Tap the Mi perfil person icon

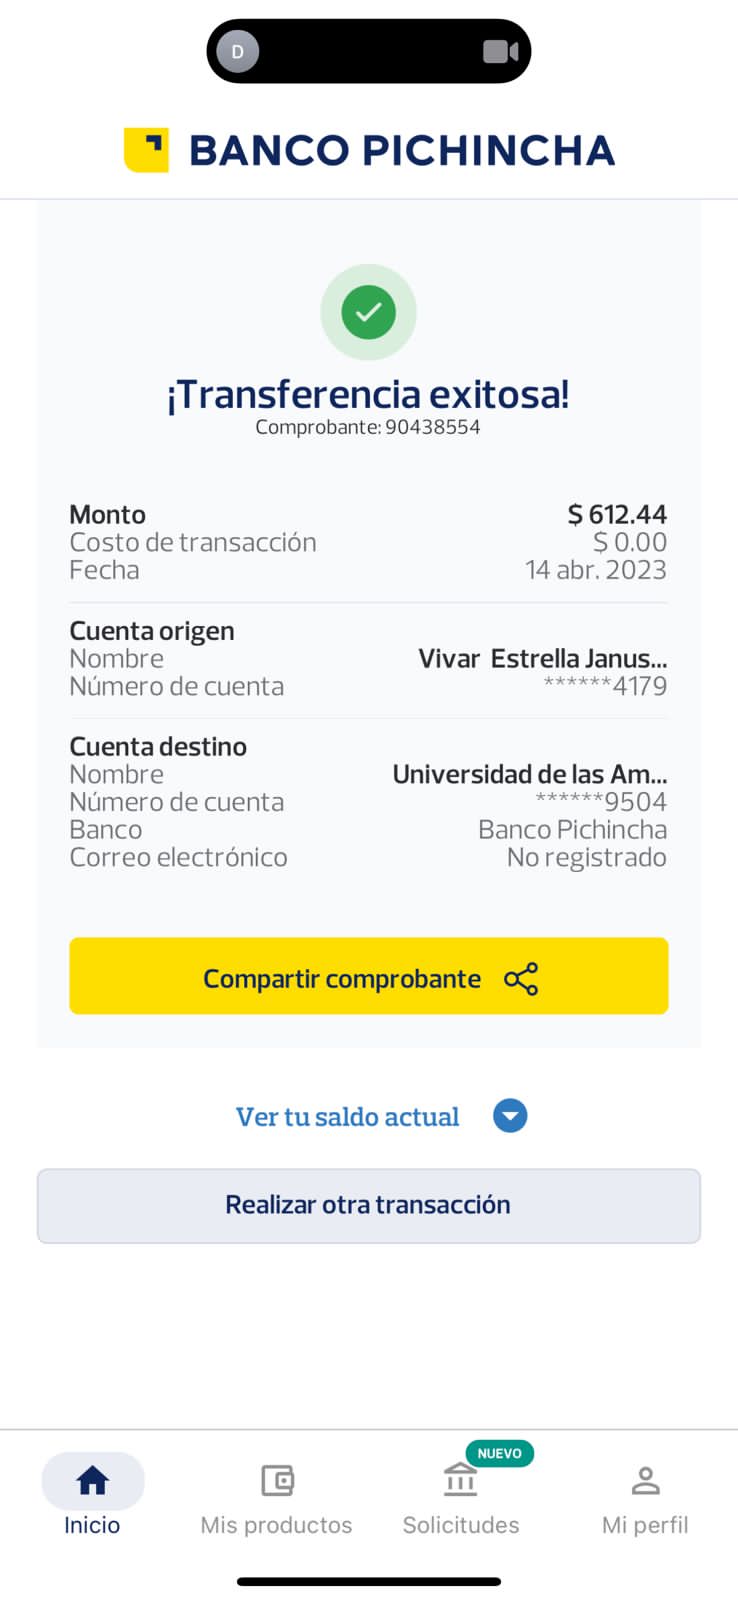645,1480
